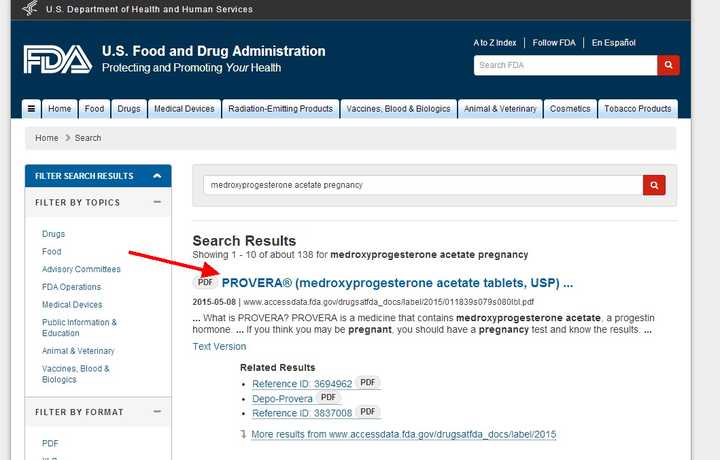
Task: Click PDF badge beside PROVERA result
Action: pyautogui.click(x=205, y=282)
